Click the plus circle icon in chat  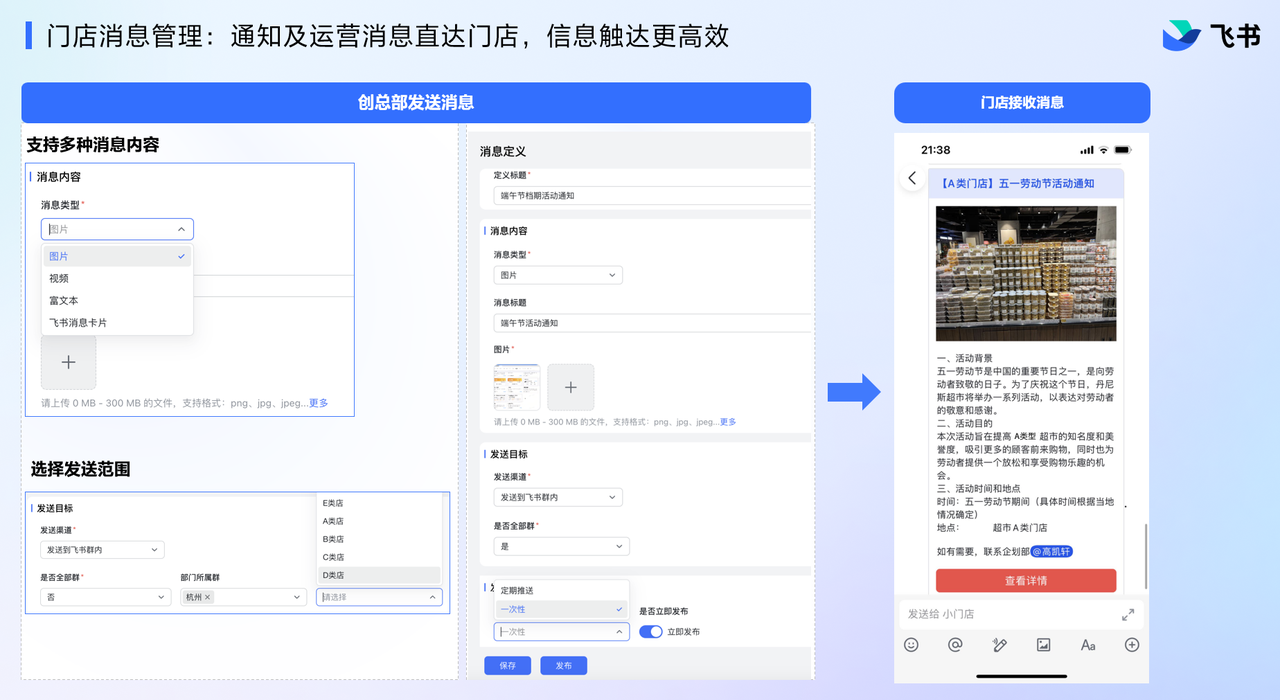(1132, 645)
